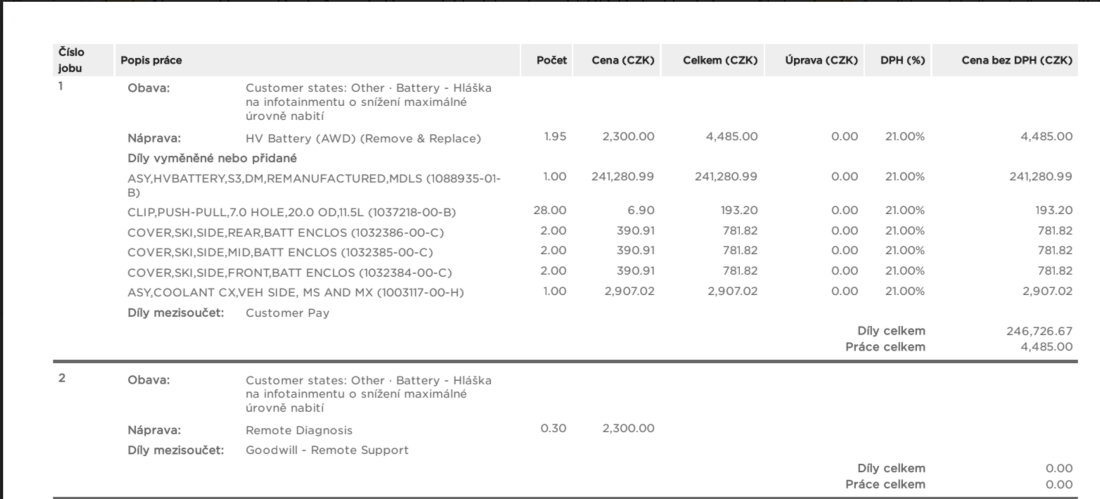1100x499 pixels.
Task: Click the COVER,SKI,SIDE,REAR part line
Action: pyautogui.click(x=286, y=232)
